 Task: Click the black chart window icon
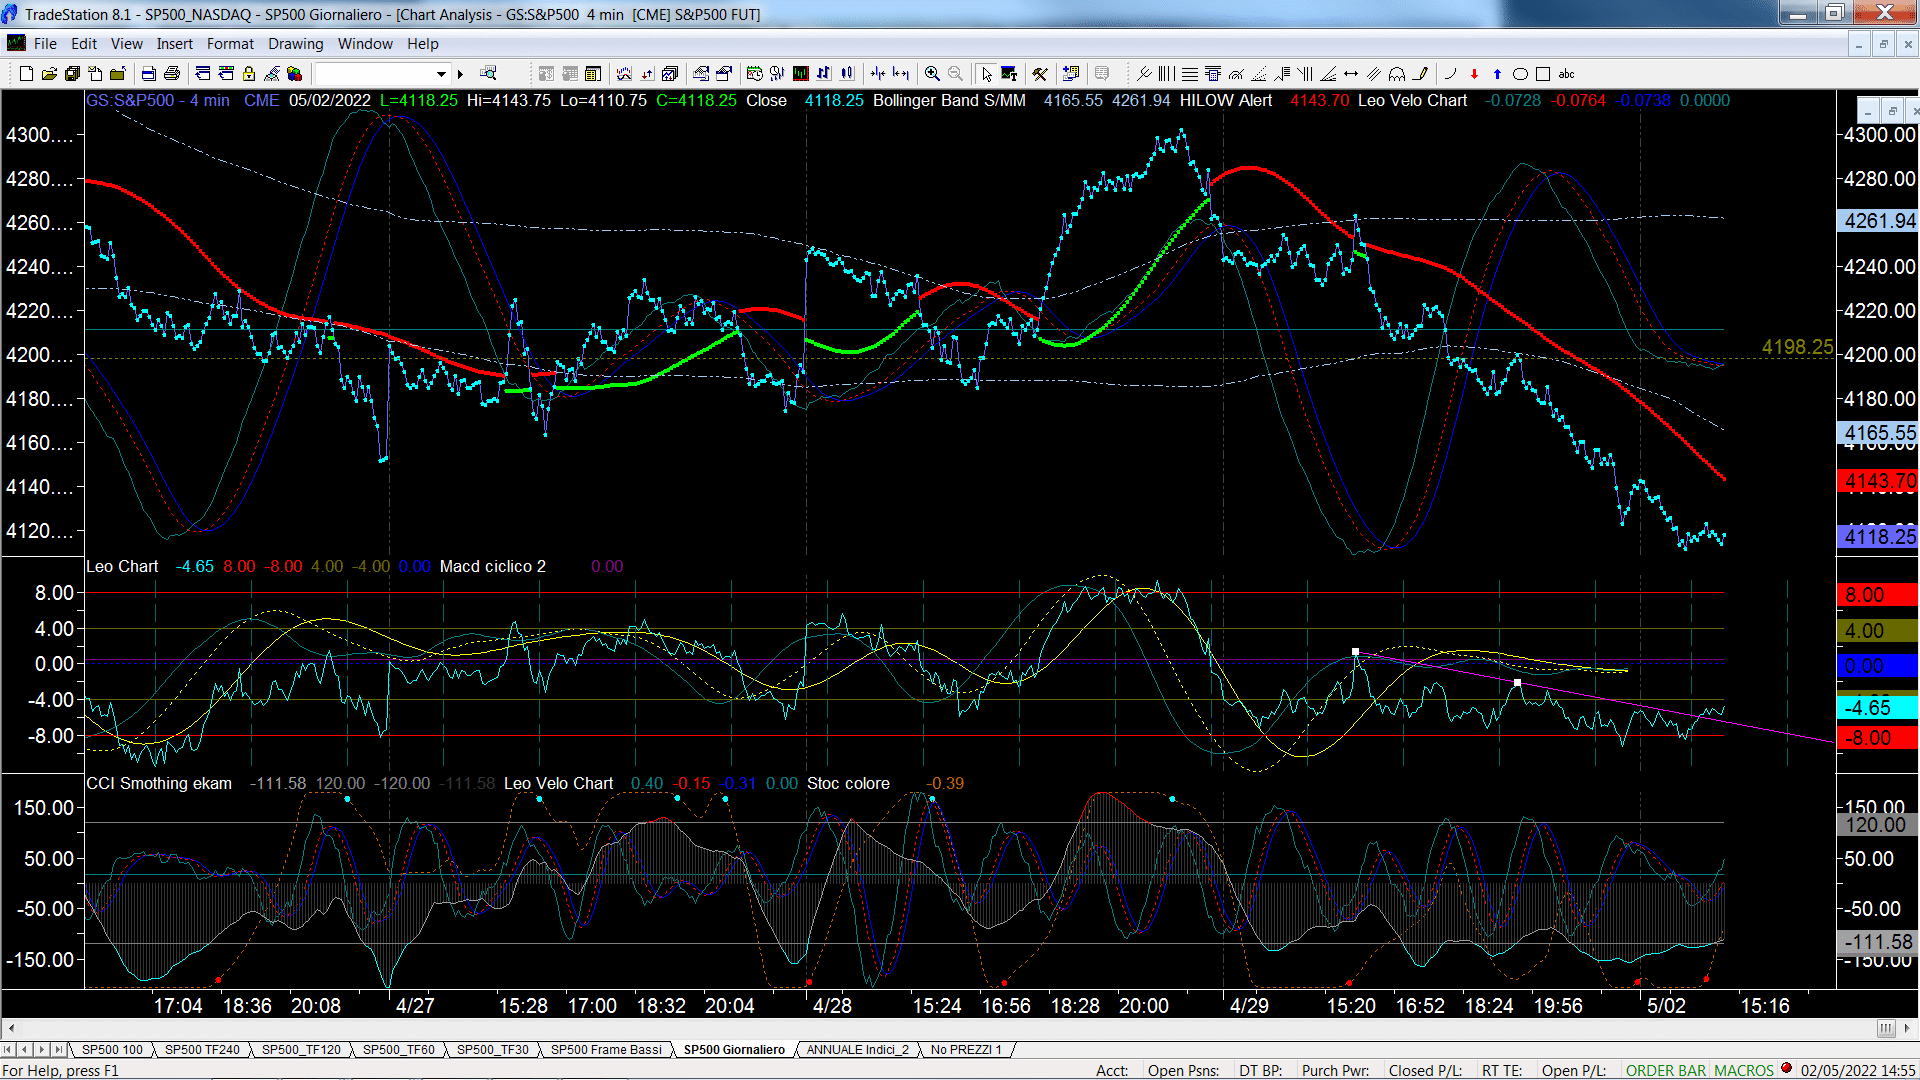tap(801, 74)
